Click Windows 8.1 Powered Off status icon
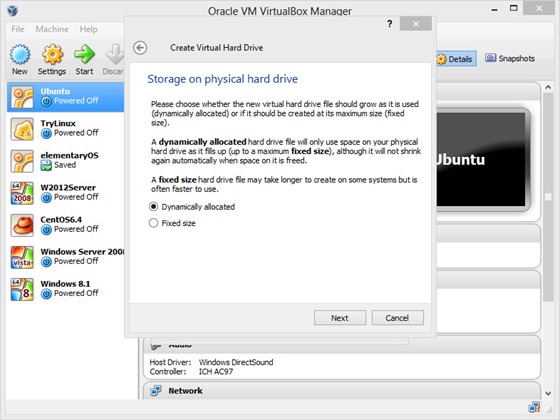 click(x=46, y=294)
